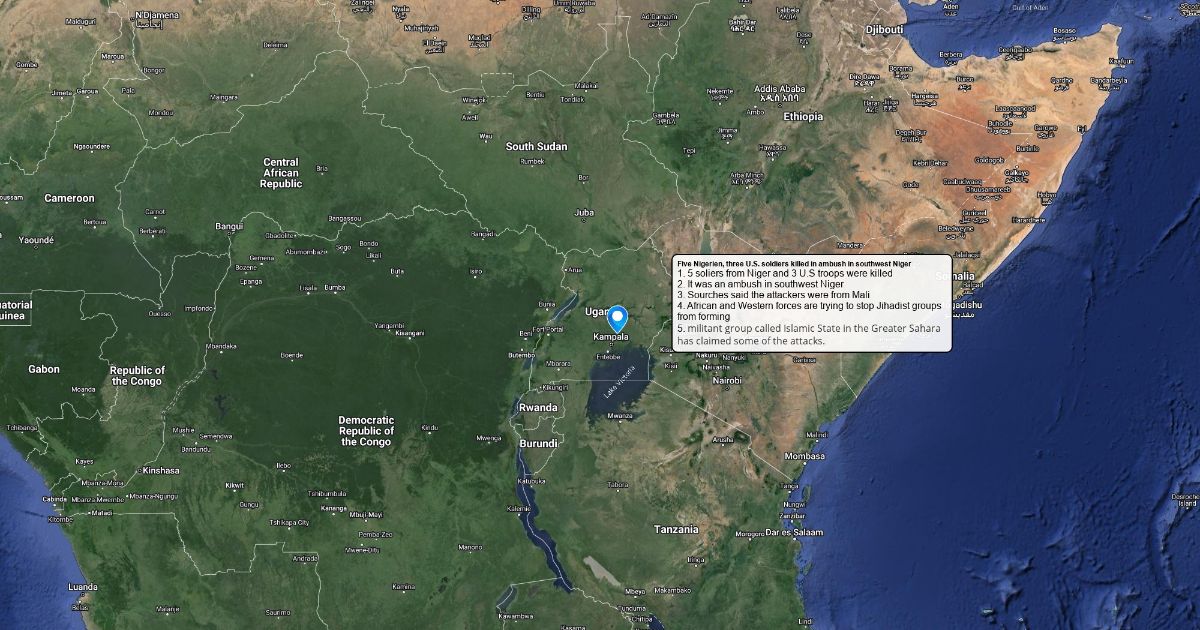Select the Democratic Republic of the Congo label
1200x630 pixels.
(x=366, y=431)
